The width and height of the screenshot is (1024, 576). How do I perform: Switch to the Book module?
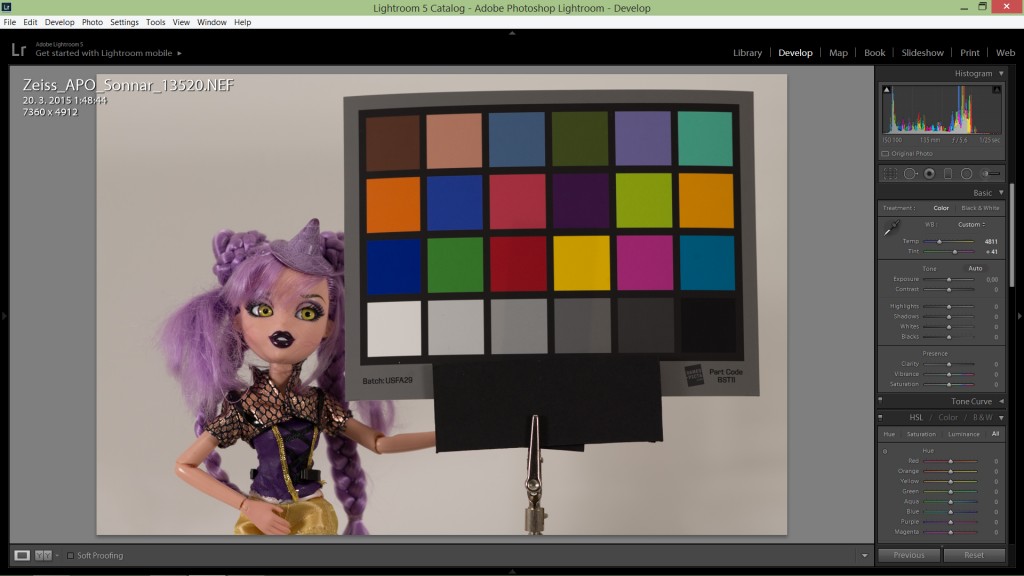click(874, 53)
